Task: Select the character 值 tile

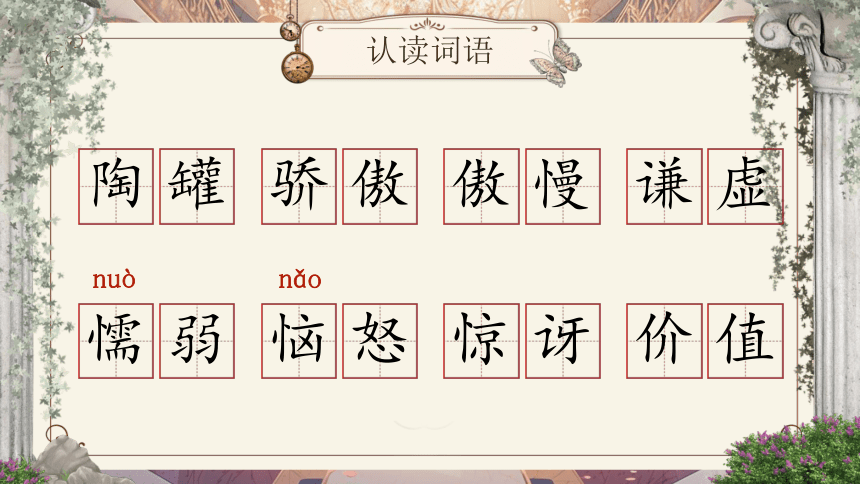Action: (745, 341)
